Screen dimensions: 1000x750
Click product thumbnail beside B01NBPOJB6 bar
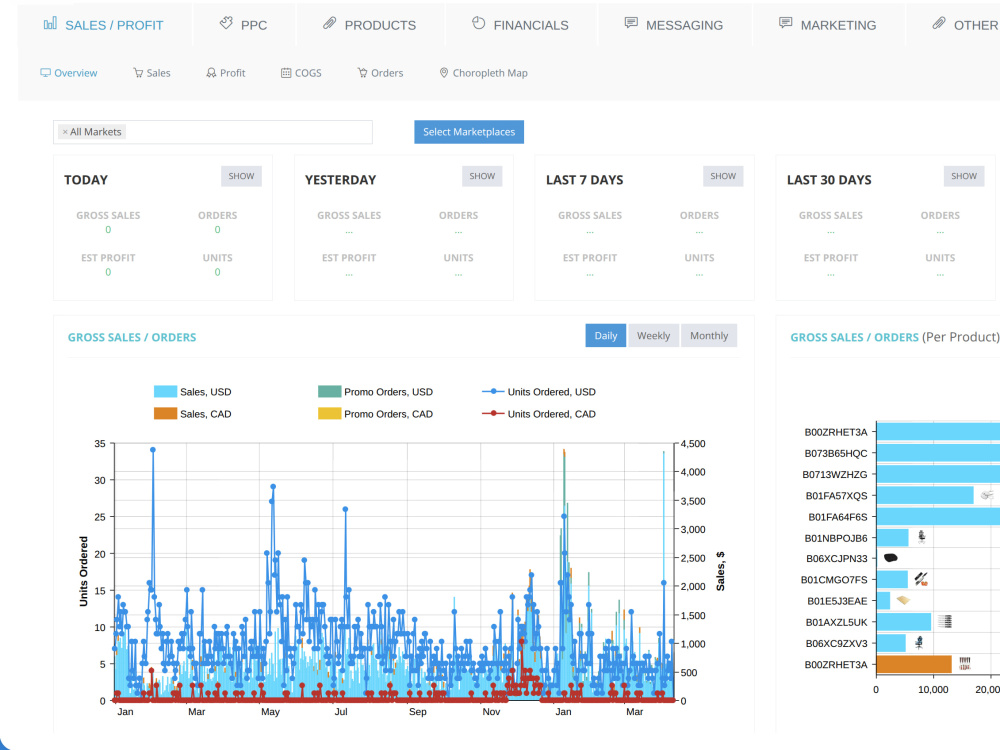click(x=922, y=537)
